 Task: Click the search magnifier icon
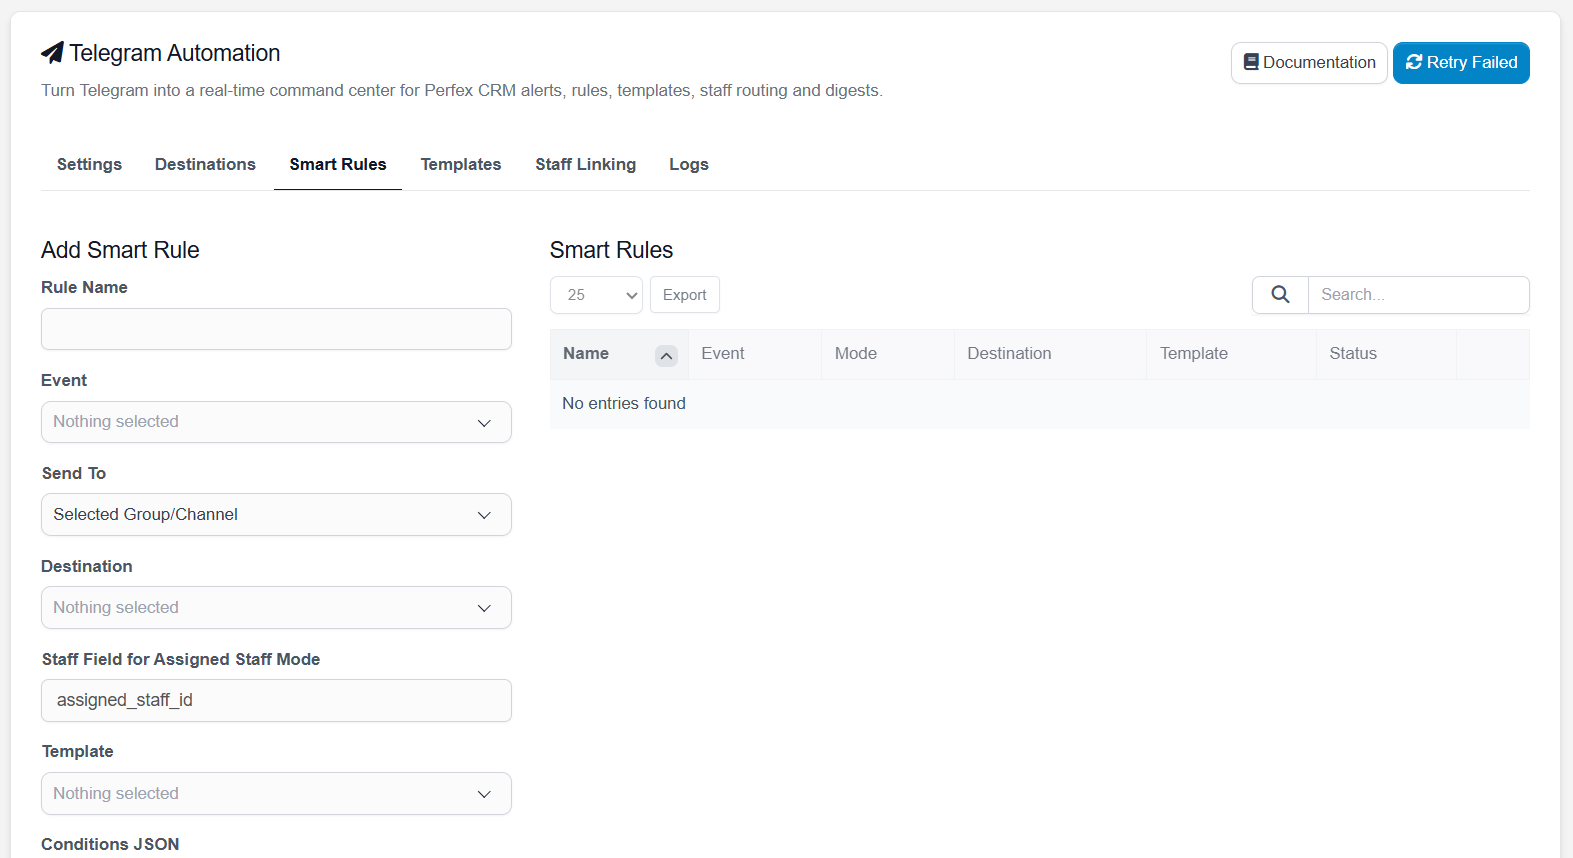[1280, 295]
